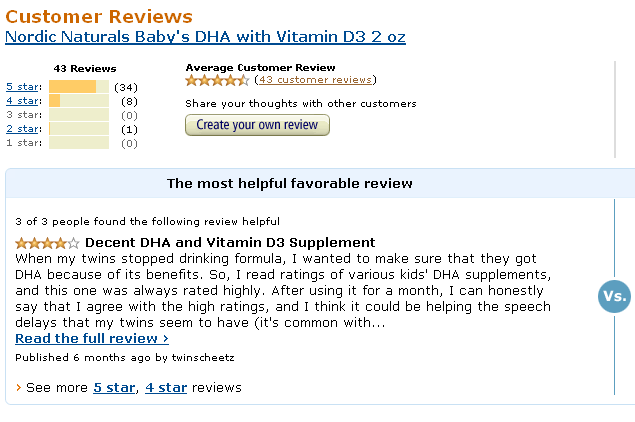Click the 4 star rating filter link

tap(23, 101)
